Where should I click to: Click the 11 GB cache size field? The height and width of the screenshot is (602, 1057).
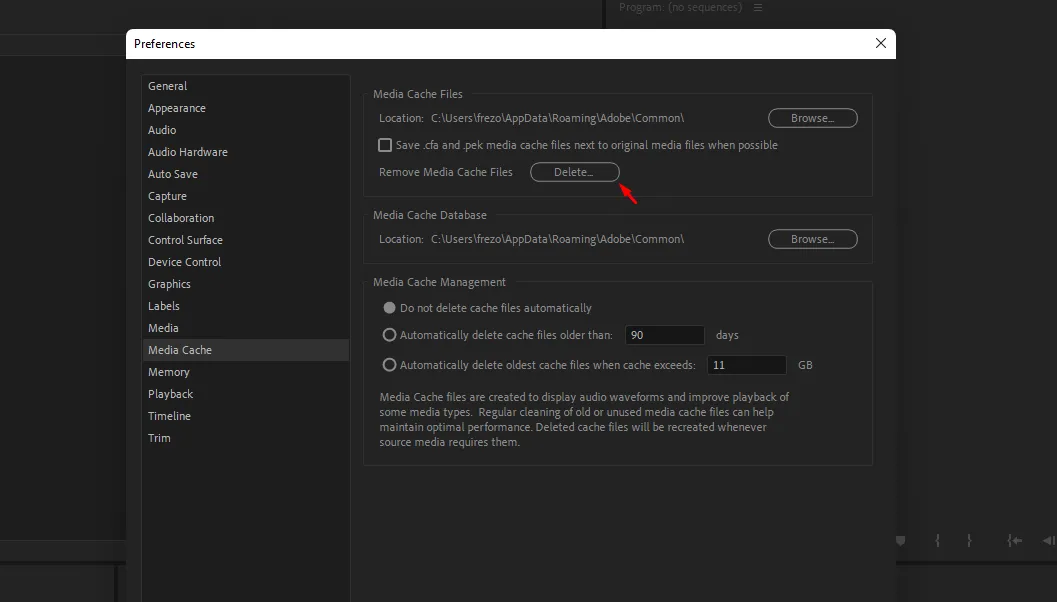pyautogui.click(x=746, y=365)
